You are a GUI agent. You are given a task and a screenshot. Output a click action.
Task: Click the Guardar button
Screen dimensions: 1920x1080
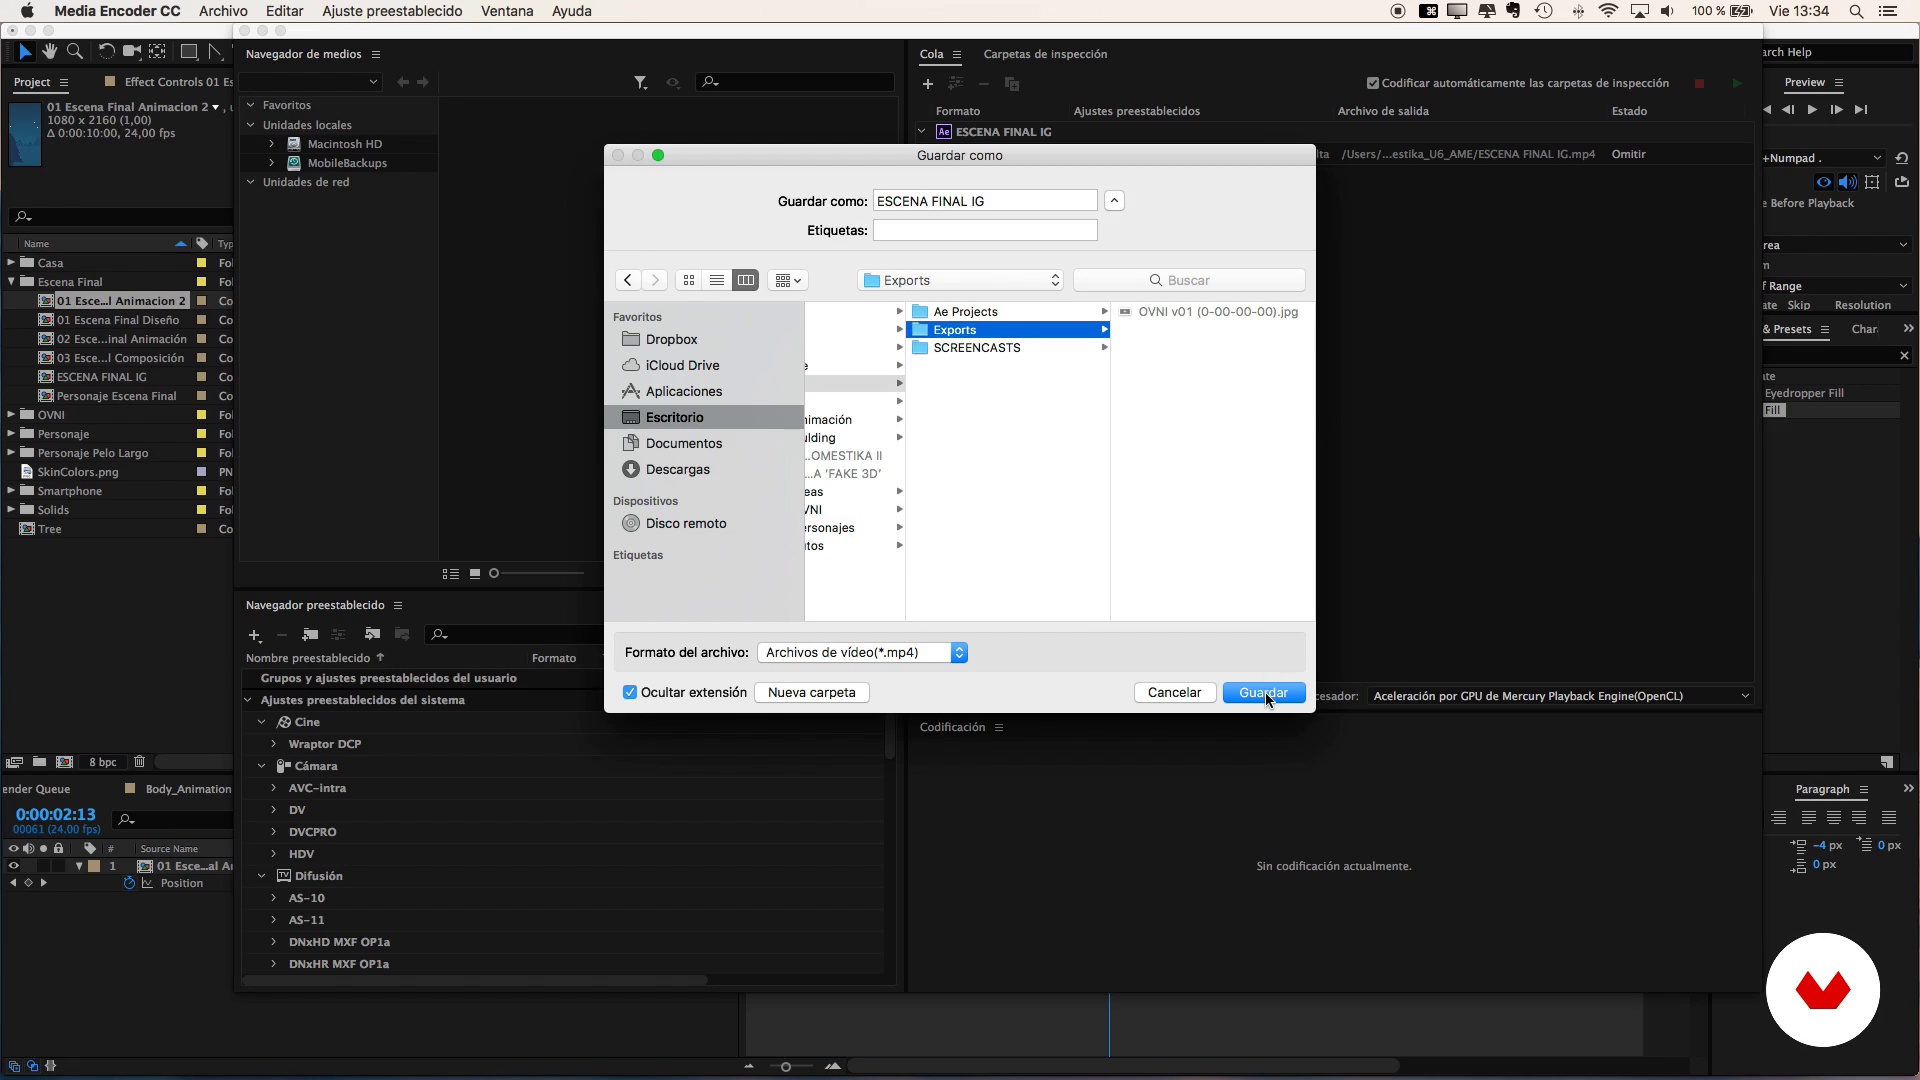click(x=1264, y=692)
